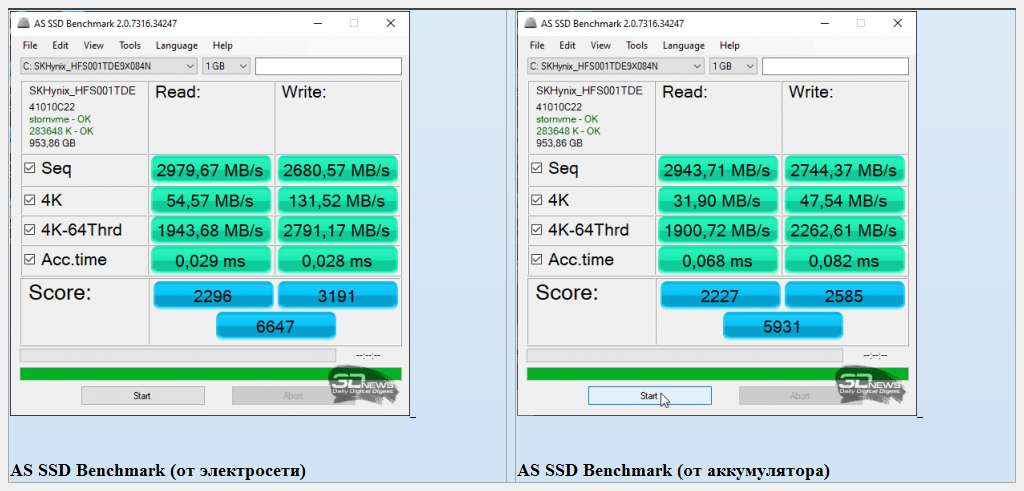Open Tools menu in left window

(130, 46)
